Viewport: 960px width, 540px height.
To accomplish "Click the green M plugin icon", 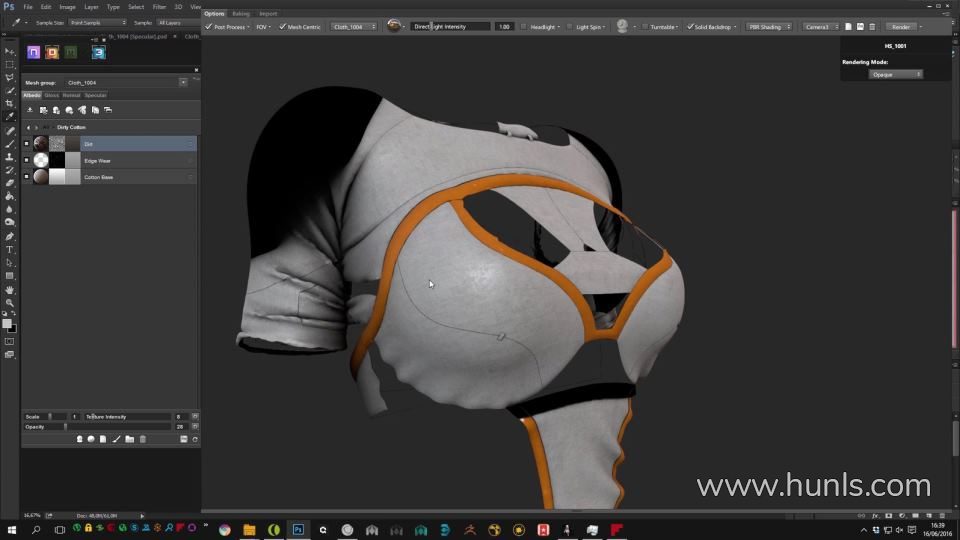I will click(71, 53).
